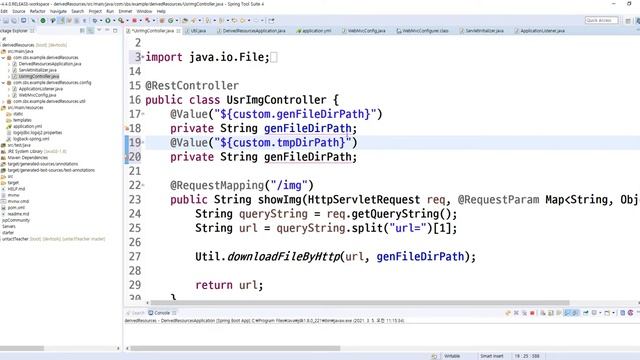Select the Console view tab

(x=162, y=313)
